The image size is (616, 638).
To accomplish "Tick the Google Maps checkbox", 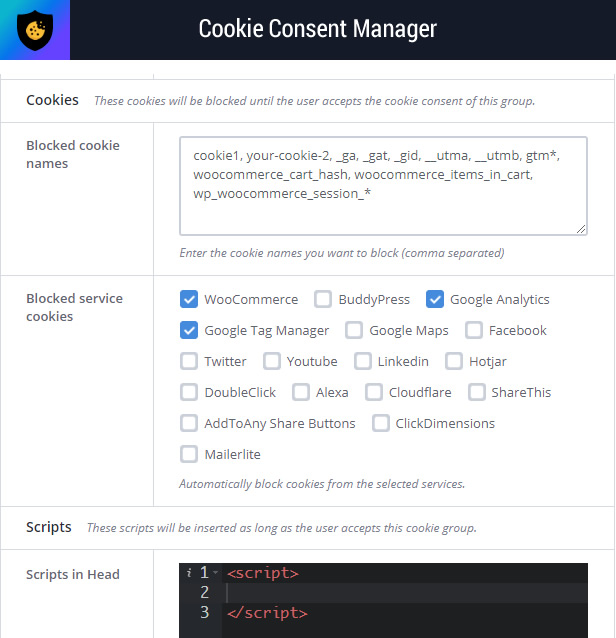I will click(354, 330).
